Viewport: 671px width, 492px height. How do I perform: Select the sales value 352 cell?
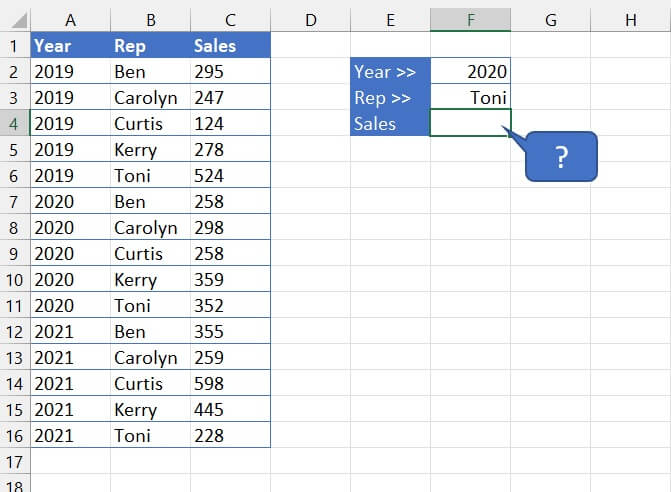230,306
